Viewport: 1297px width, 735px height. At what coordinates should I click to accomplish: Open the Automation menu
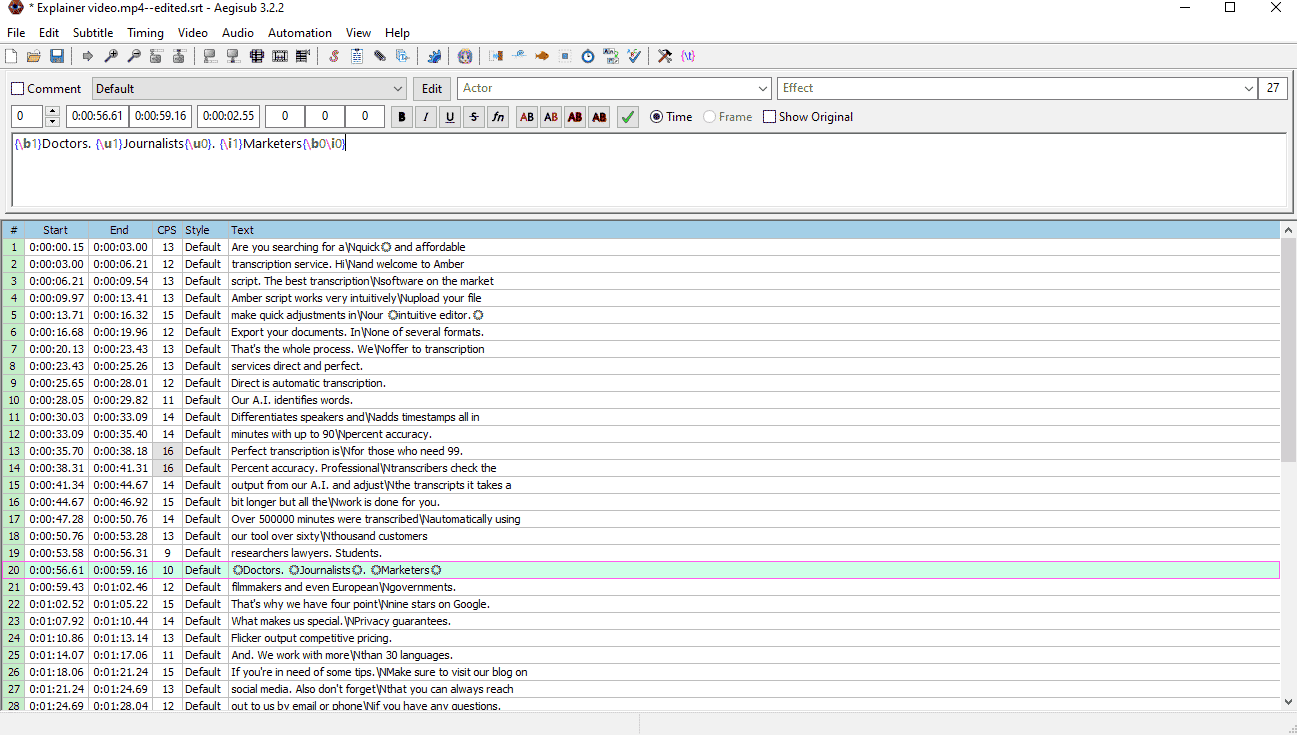[x=300, y=33]
